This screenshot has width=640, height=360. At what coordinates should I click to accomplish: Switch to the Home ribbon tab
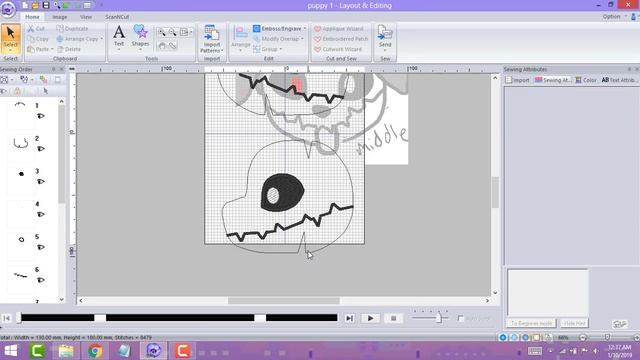pyautogui.click(x=32, y=17)
